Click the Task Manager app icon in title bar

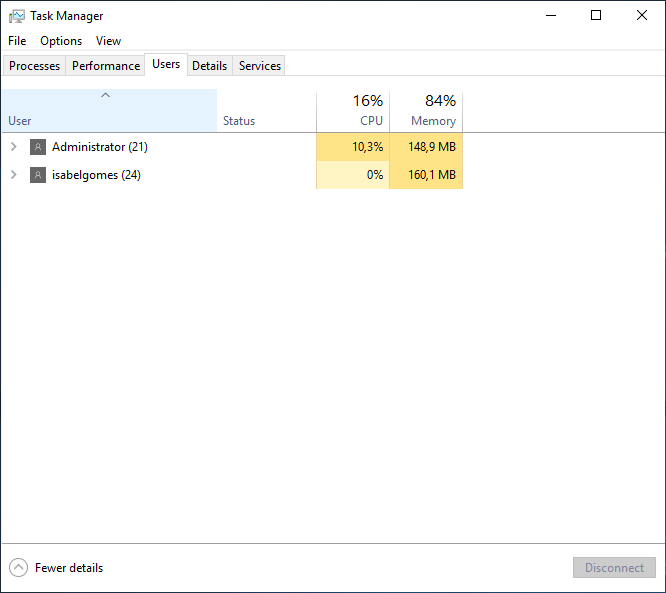pos(17,16)
